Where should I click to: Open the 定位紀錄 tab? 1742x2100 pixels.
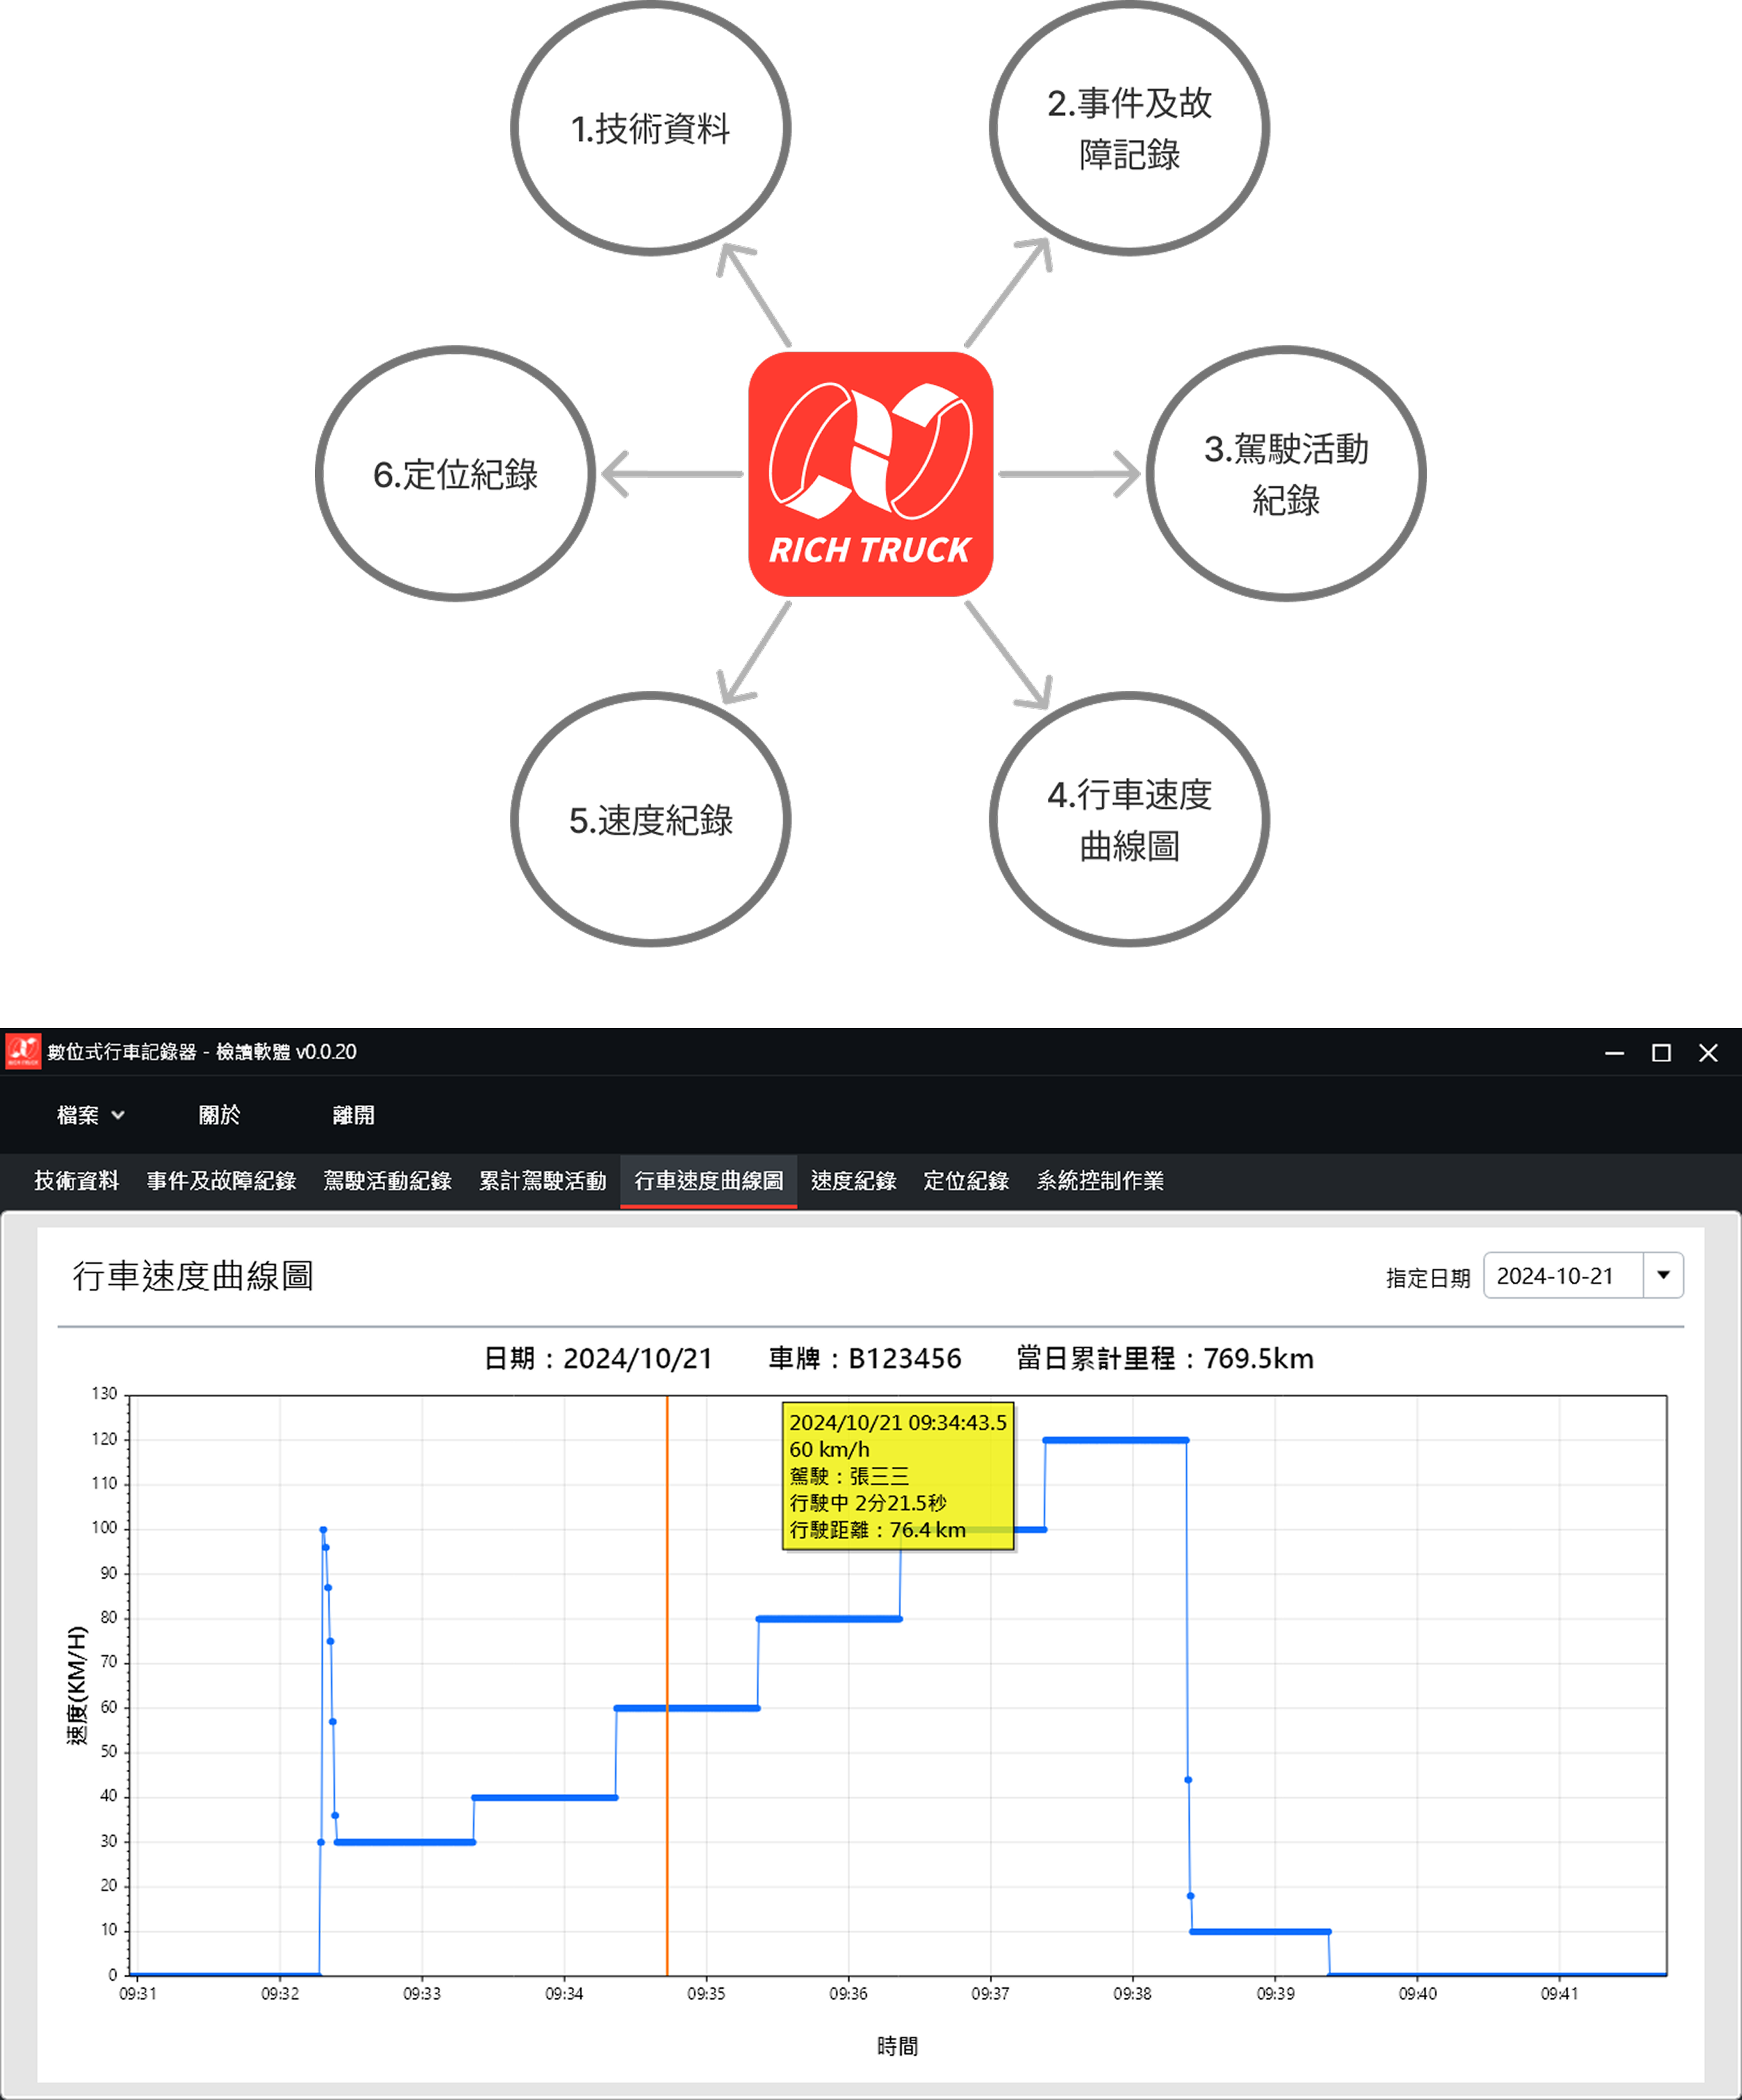(x=966, y=1181)
